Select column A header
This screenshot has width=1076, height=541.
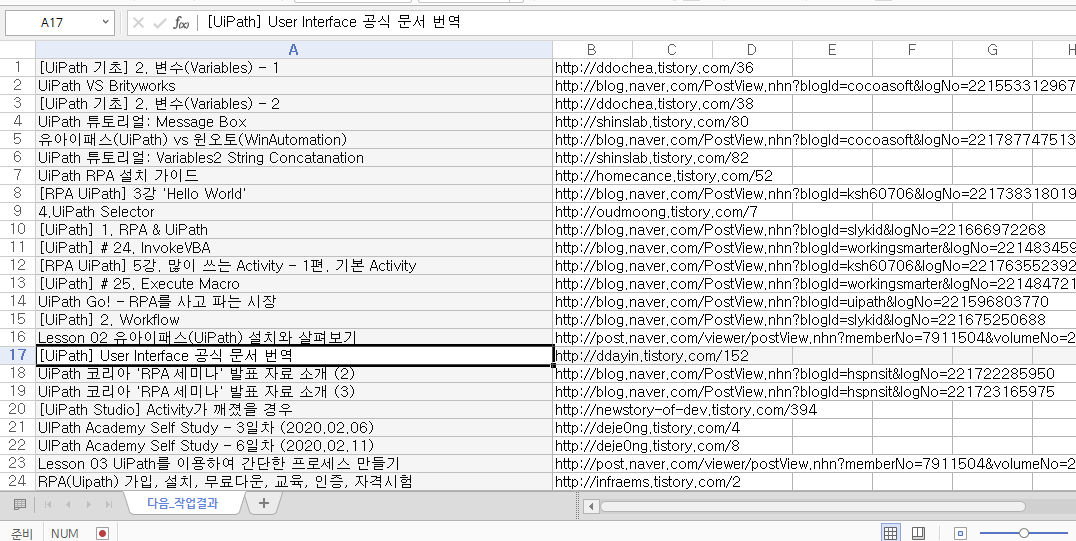tap(294, 49)
